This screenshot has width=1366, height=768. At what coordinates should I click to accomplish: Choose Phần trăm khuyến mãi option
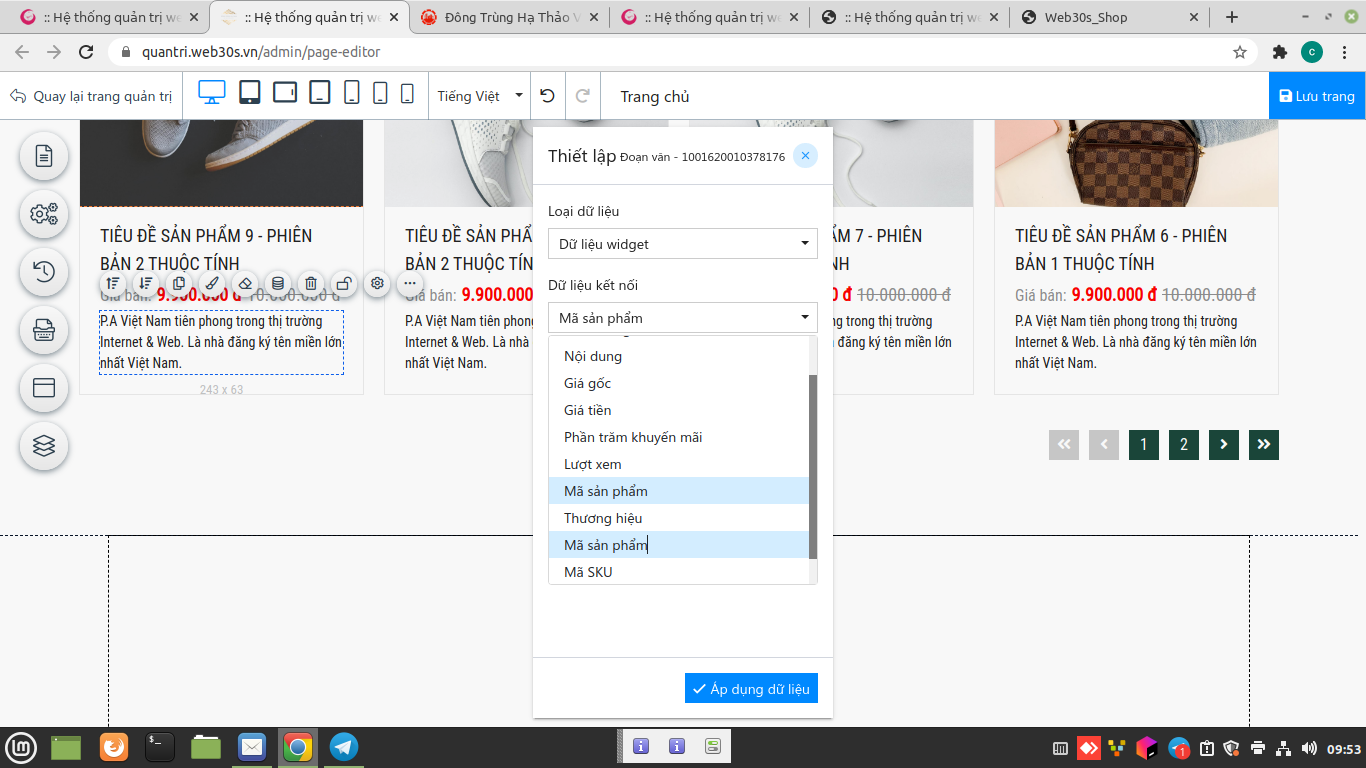tap(679, 437)
